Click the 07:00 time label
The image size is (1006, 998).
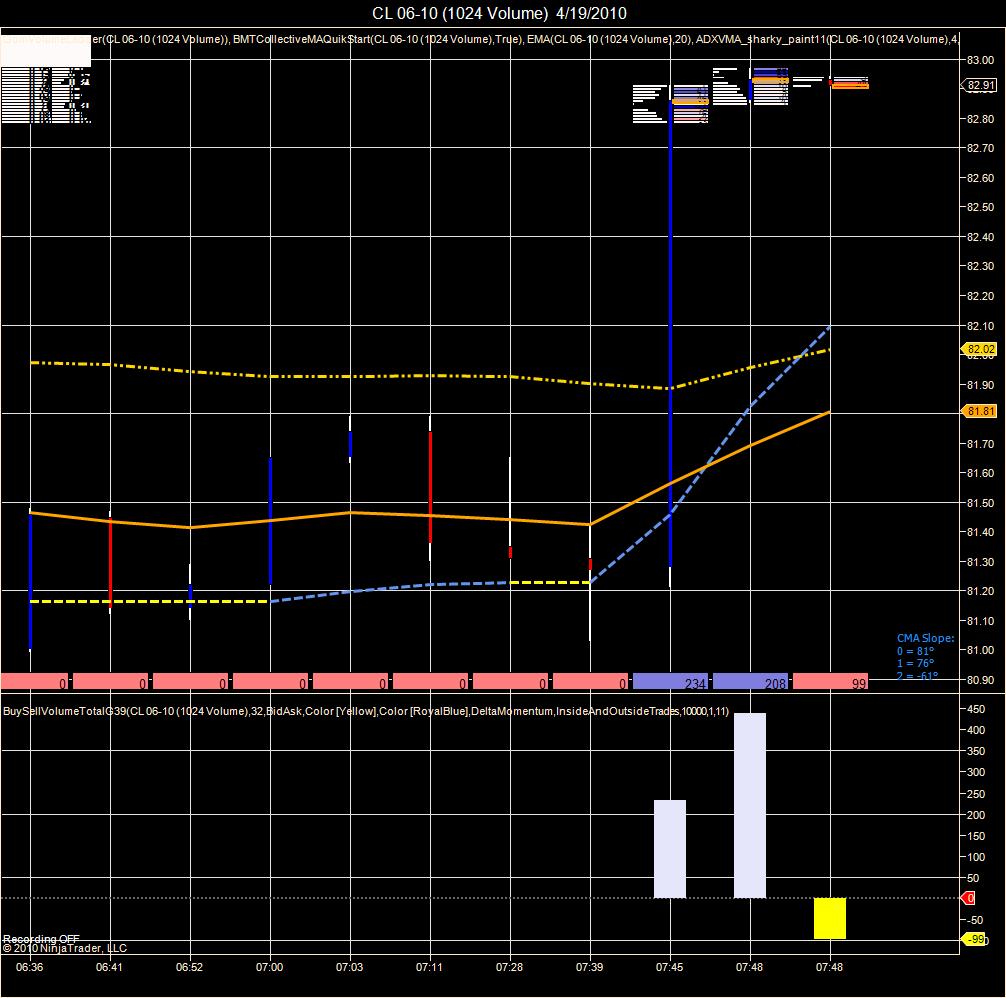click(x=269, y=966)
